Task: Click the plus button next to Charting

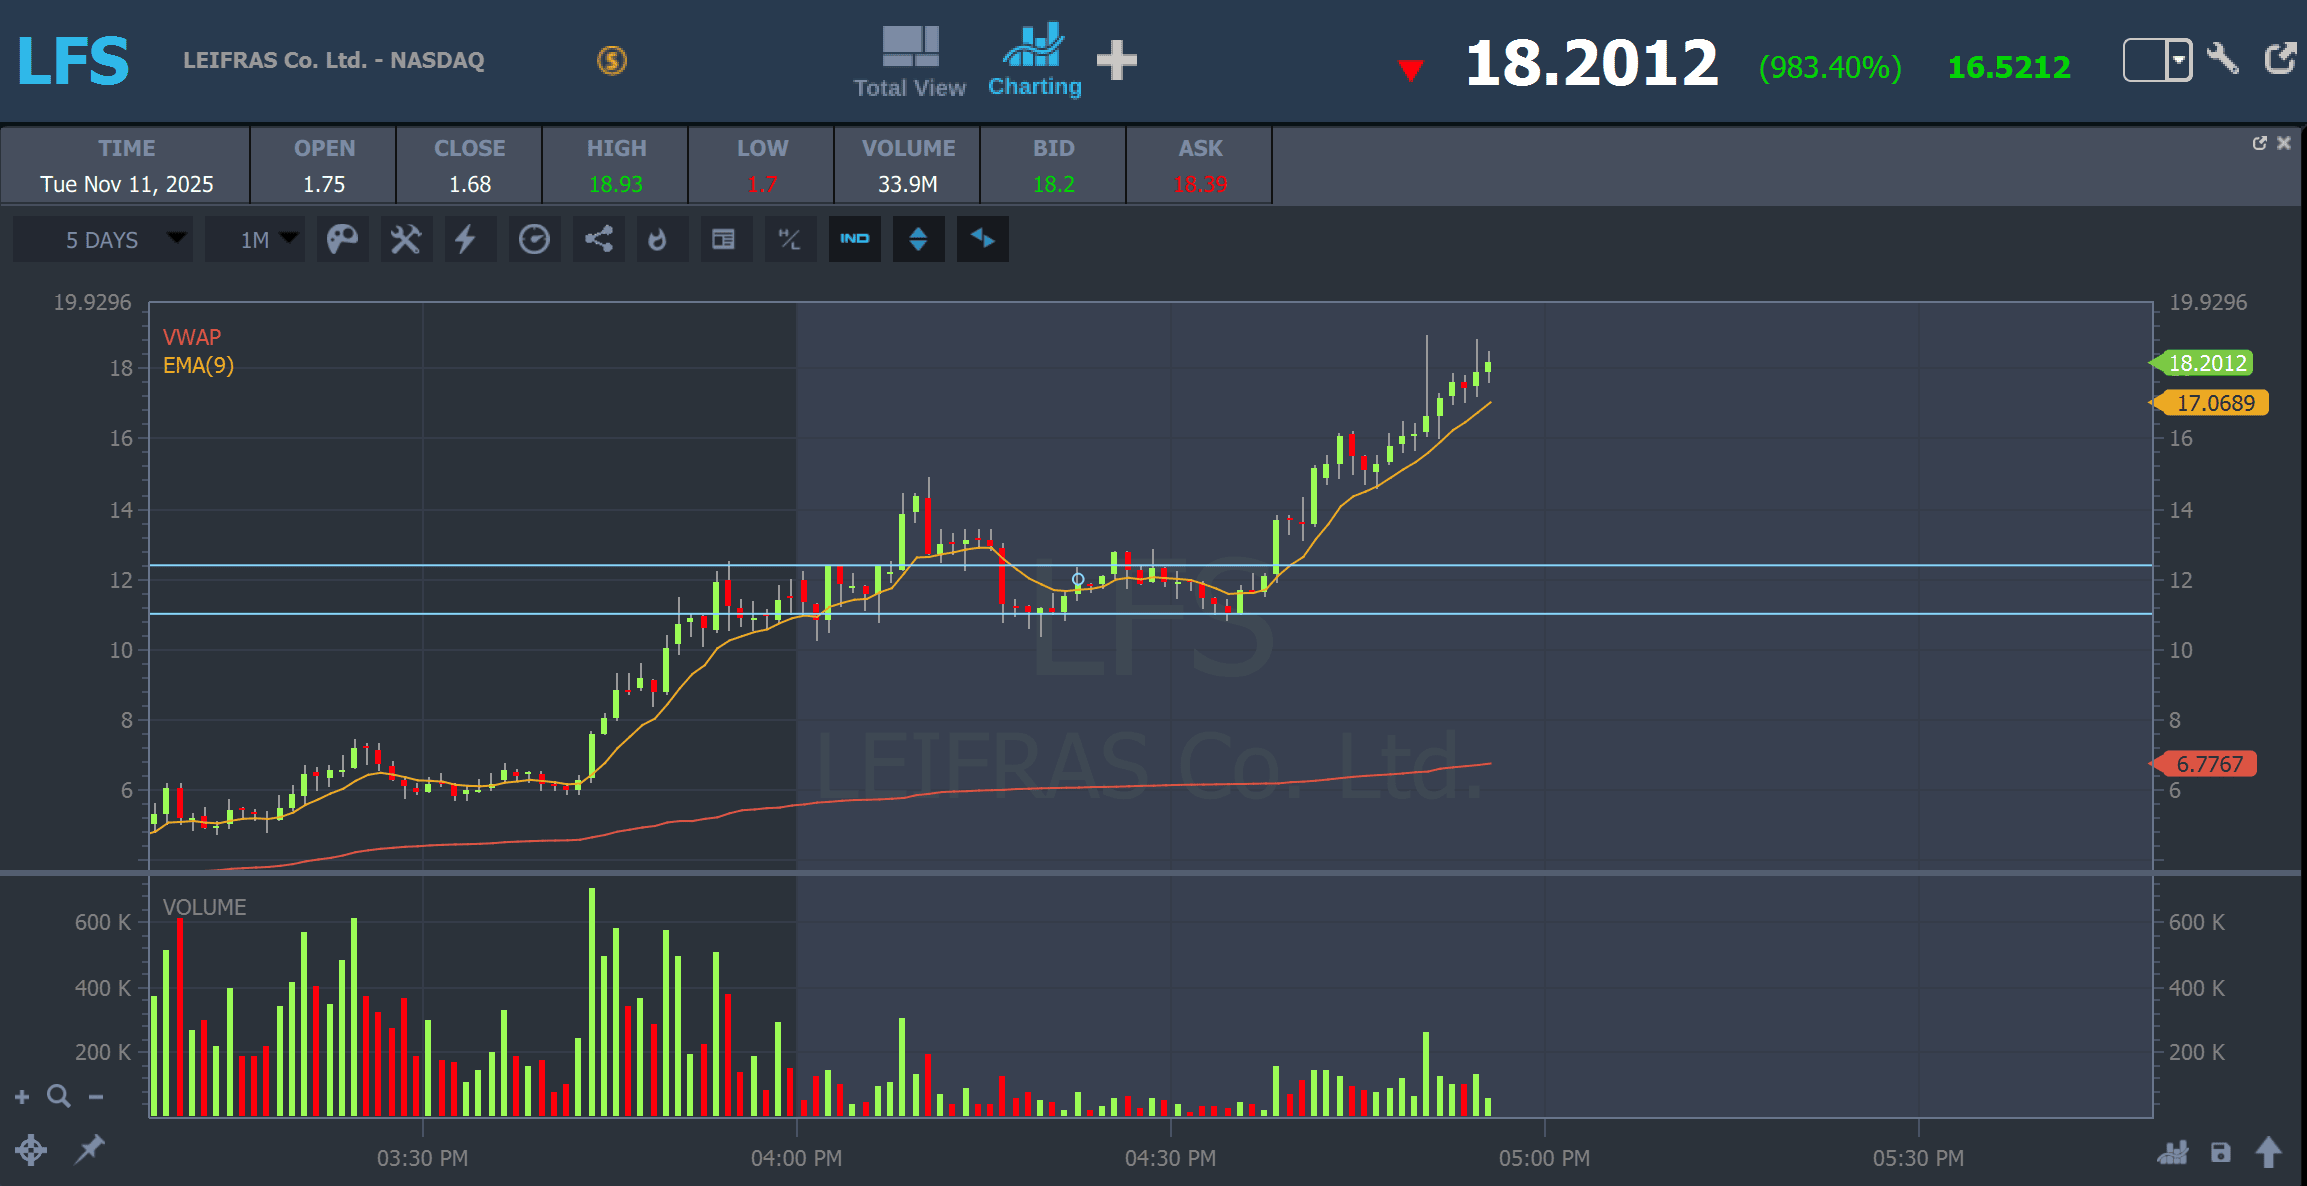Action: click(x=1116, y=60)
